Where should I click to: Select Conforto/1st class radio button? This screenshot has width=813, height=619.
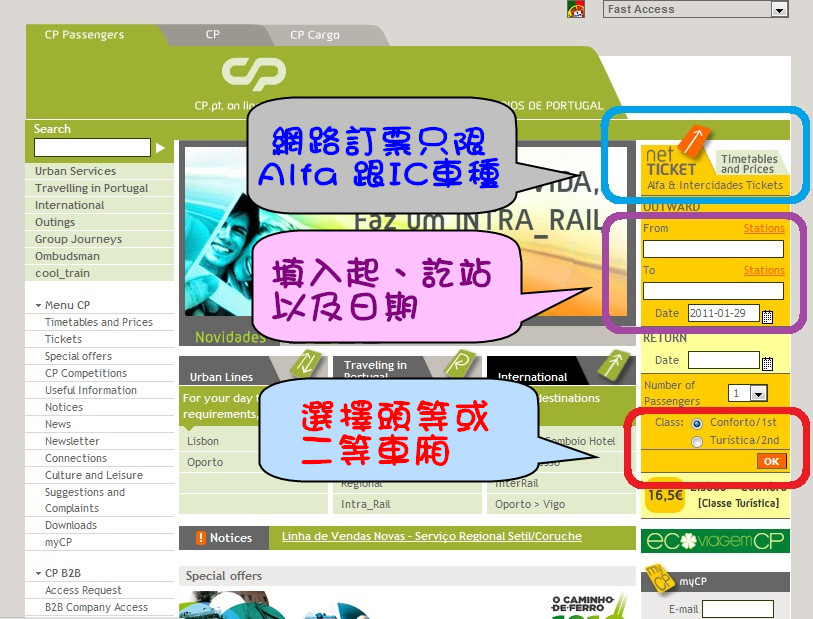coord(697,424)
